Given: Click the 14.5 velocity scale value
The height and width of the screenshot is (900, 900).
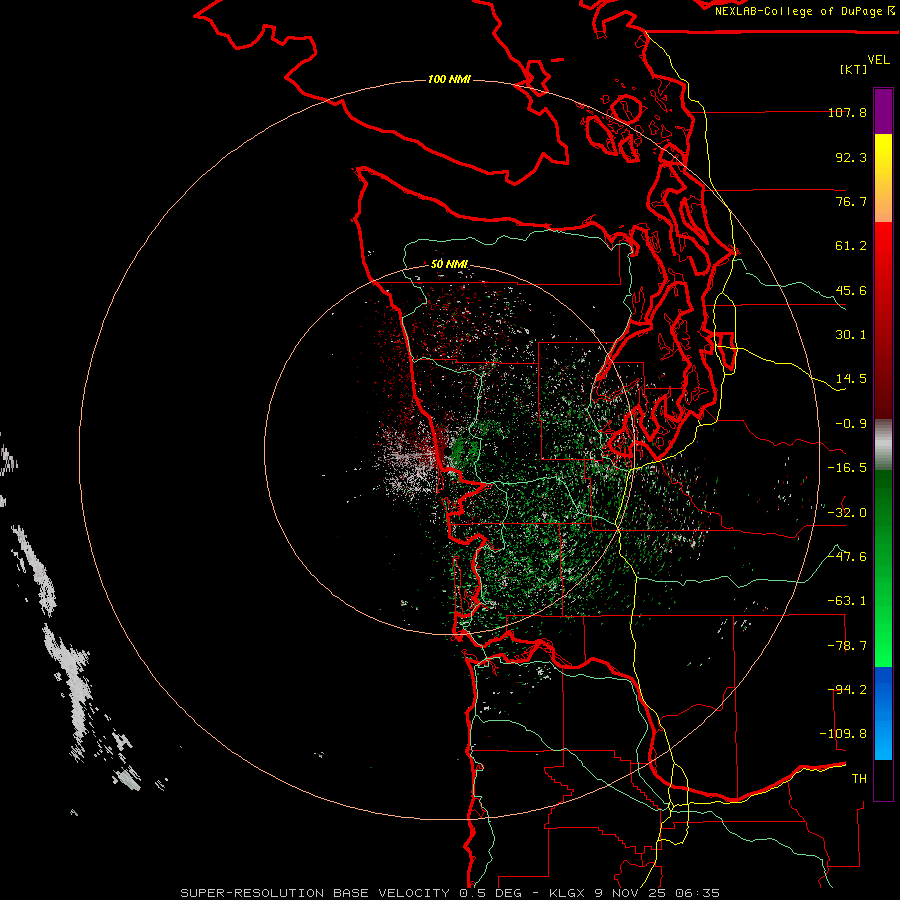Looking at the screenshot, I should [851, 379].
